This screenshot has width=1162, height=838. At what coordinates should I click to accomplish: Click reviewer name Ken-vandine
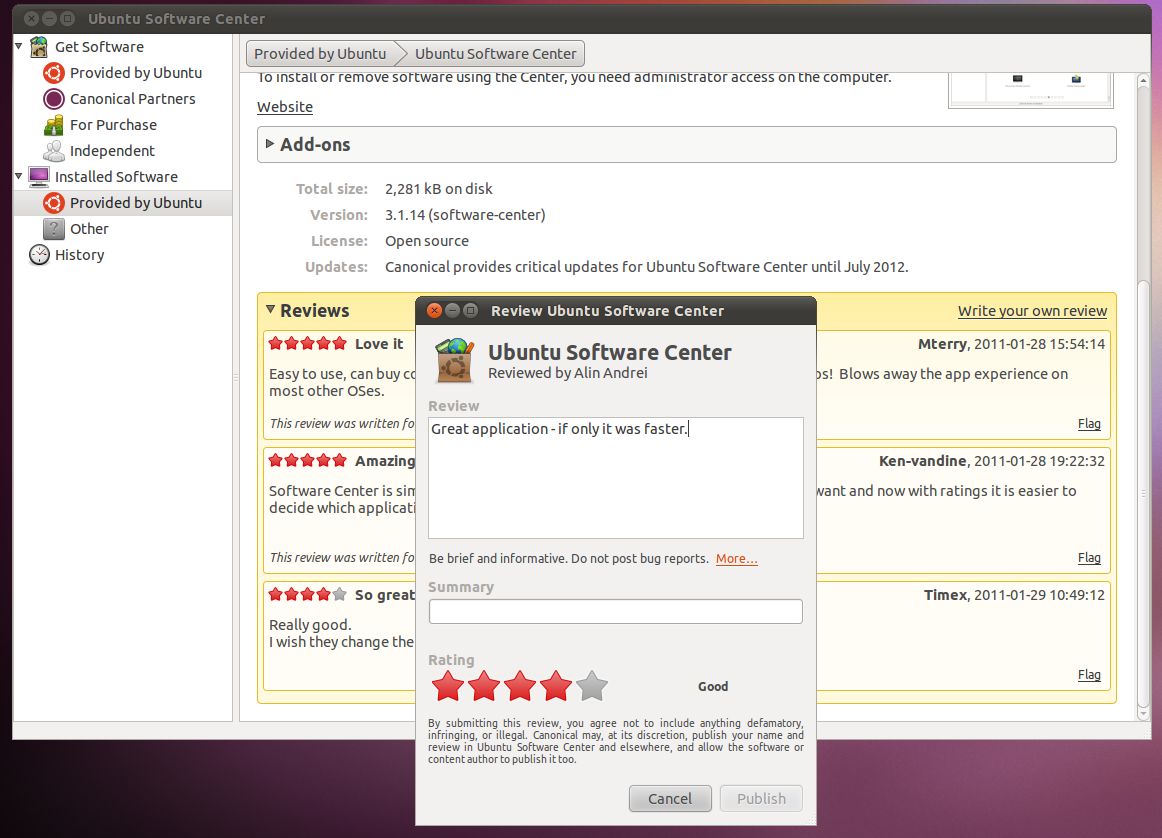(x=923, y=461)
